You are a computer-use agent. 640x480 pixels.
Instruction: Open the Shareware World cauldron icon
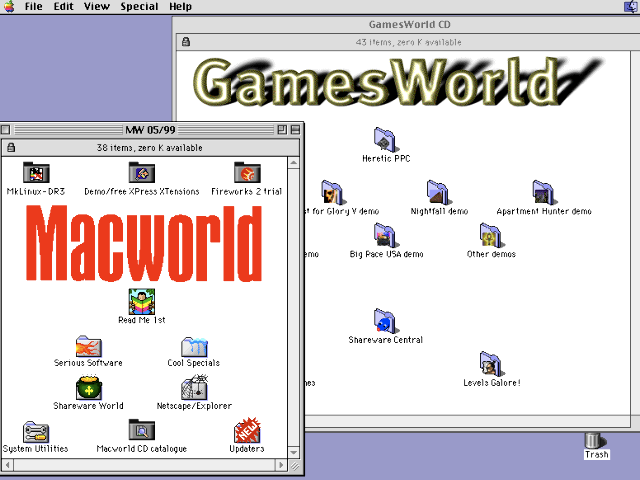coord(89,387)
